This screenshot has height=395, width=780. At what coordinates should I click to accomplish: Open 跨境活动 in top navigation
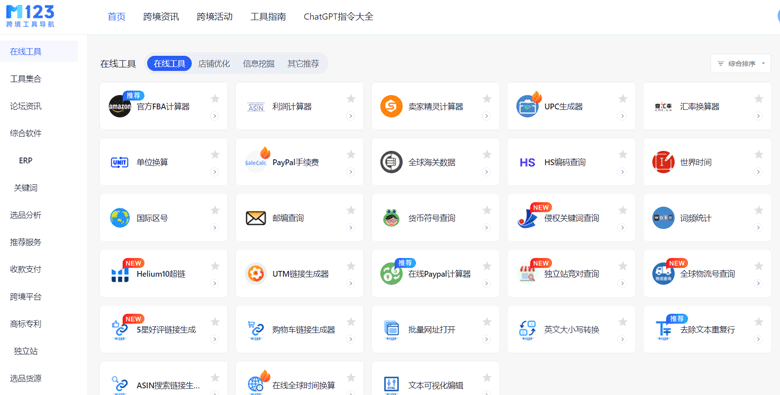click(x=214, y=16)
